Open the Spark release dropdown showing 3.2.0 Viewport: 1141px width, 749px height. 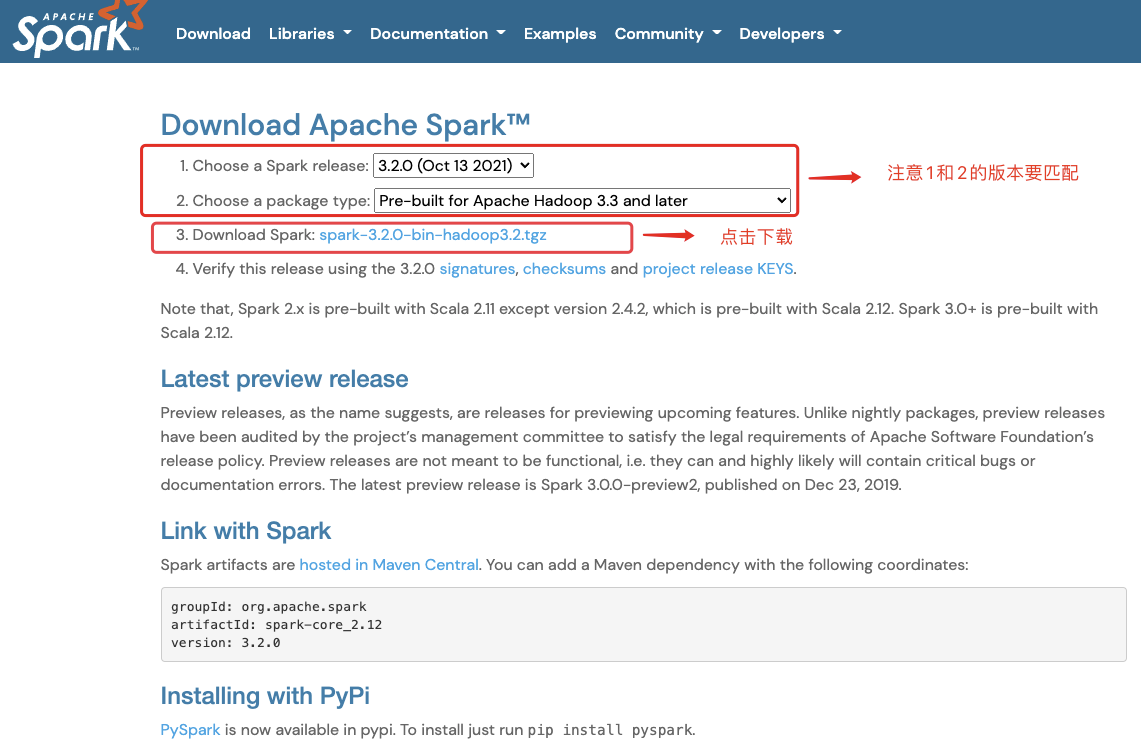[x=453, y=165]
